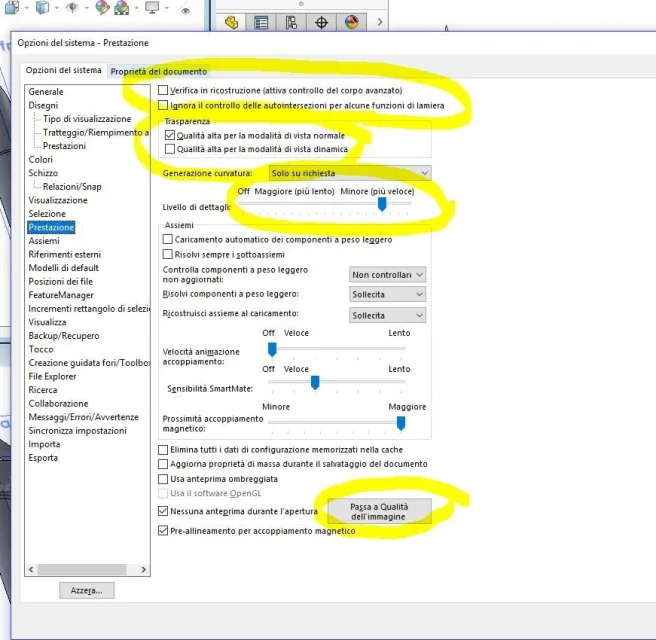This screenshot has width=656, height=640.
Task: Open the Generazione curvatura dropdown
Action: [350, 173]
